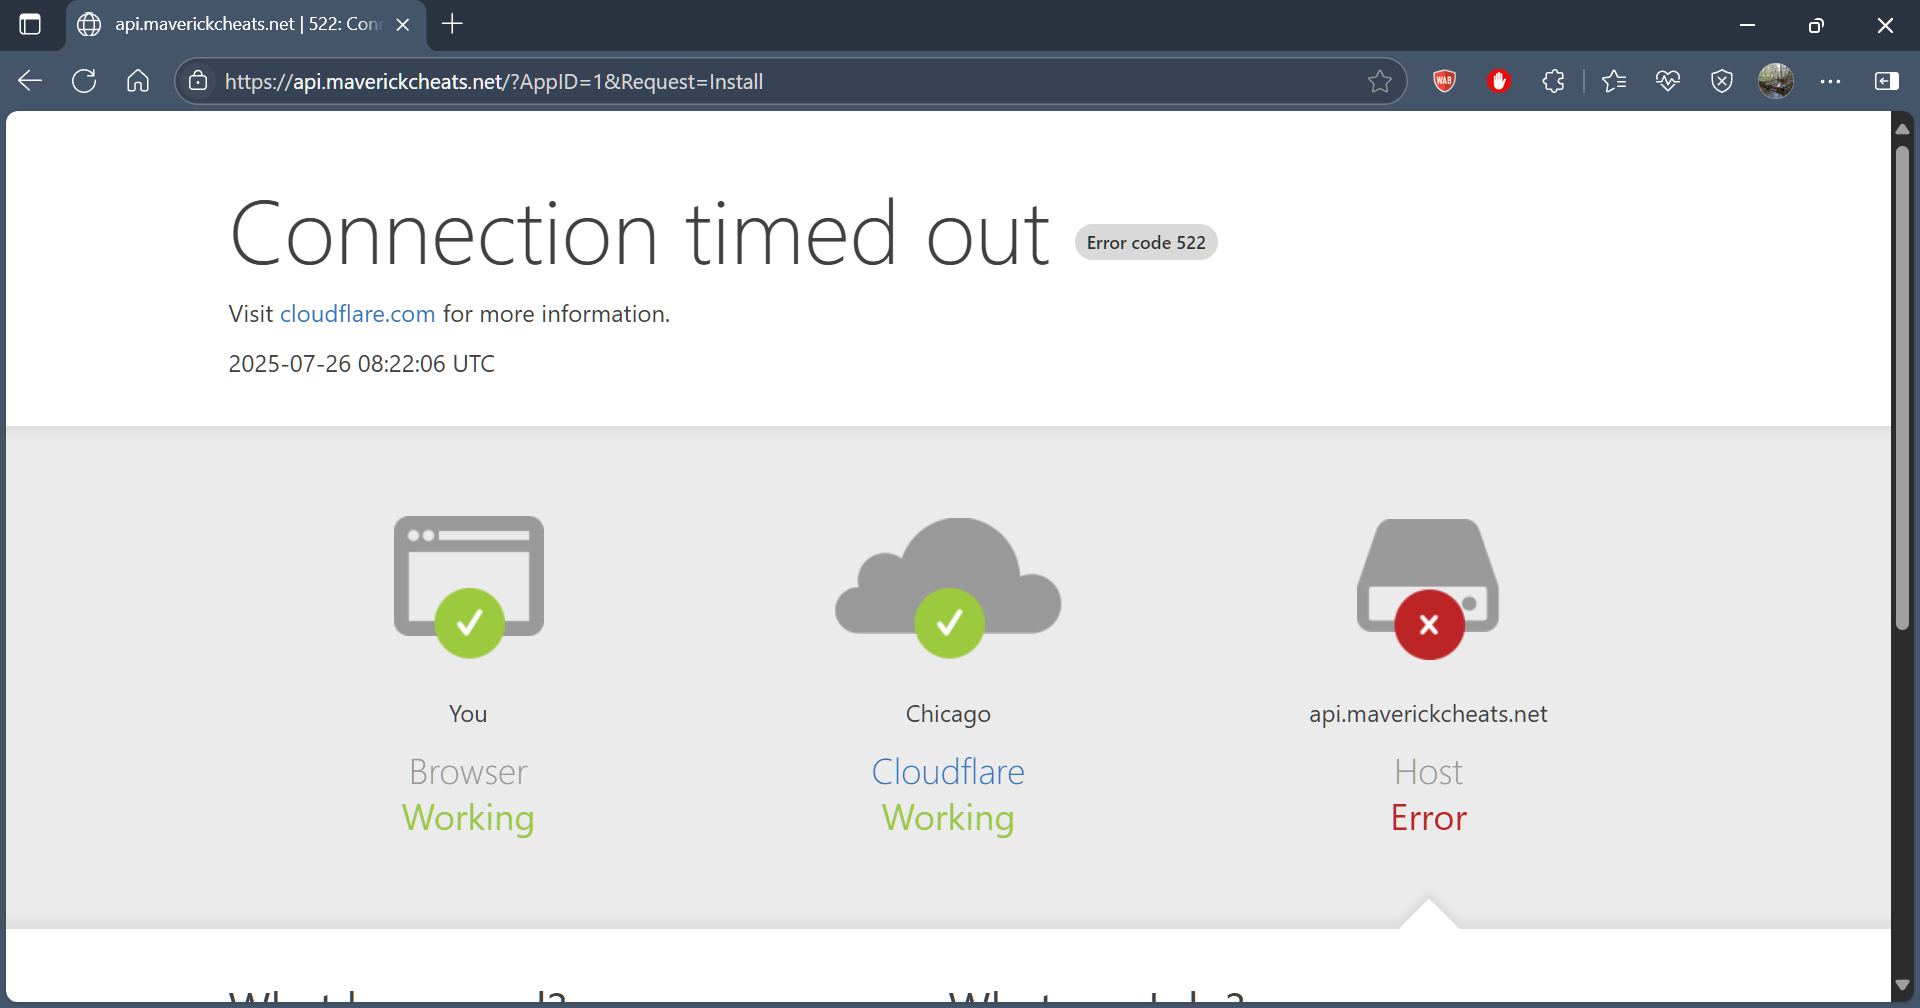This screenshot has width=1920, height=1008.
Task: Click the Working text under Browser
Action: (x=468, y=818)
